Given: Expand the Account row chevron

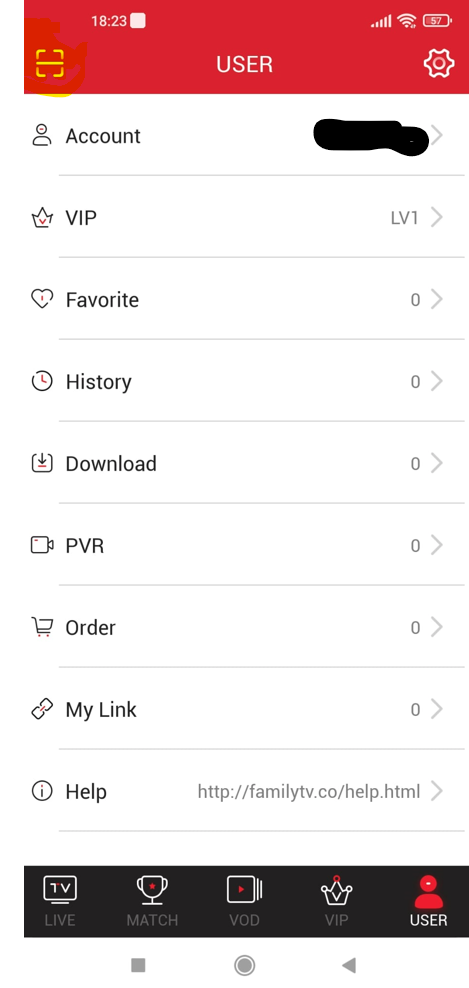Looking at the screenshot, I should 437,135.
